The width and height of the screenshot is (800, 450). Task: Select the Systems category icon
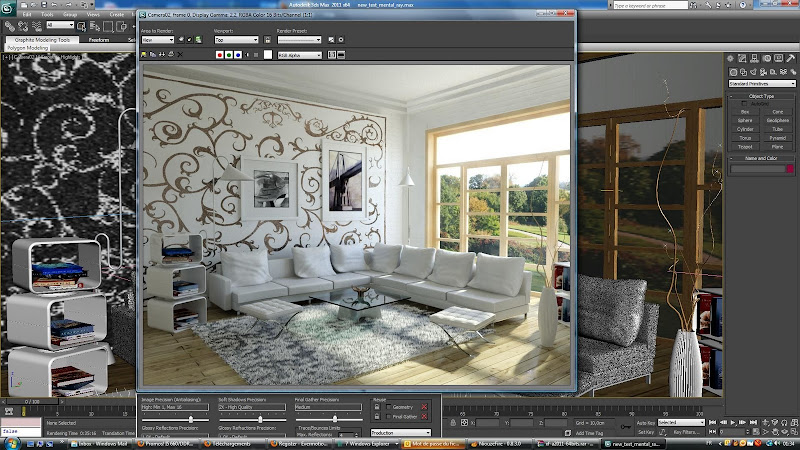click(793, 72)
